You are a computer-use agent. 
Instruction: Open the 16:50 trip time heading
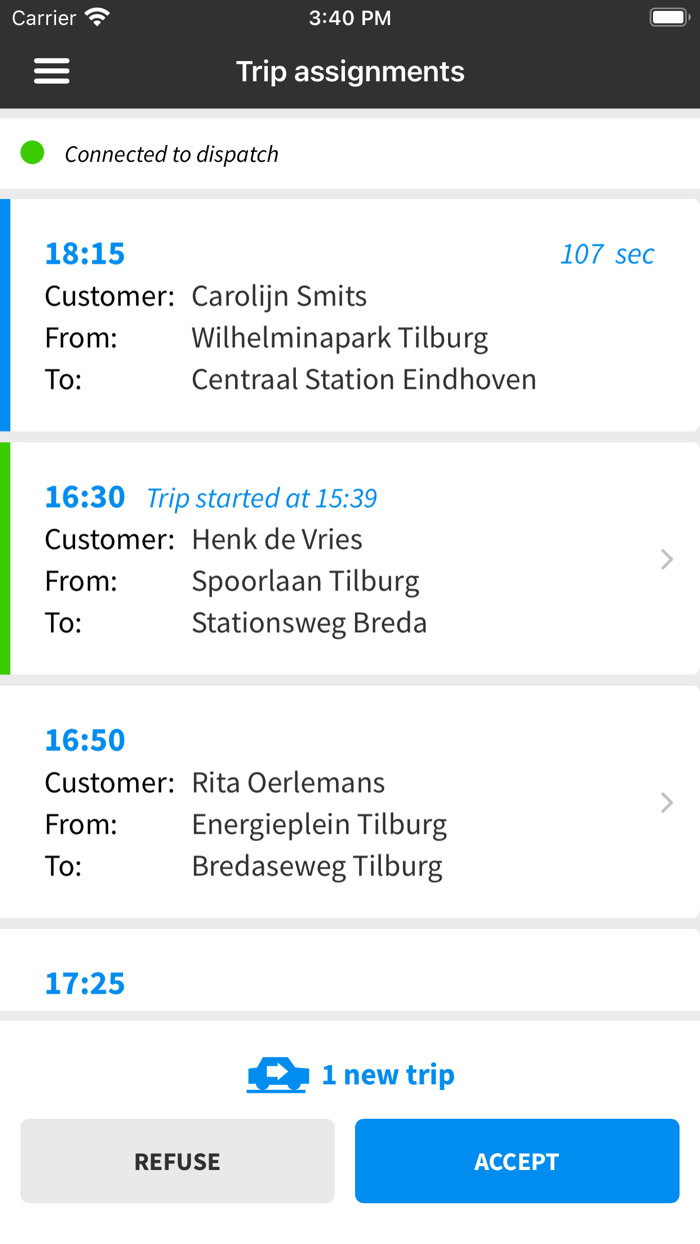pos(85,740)
